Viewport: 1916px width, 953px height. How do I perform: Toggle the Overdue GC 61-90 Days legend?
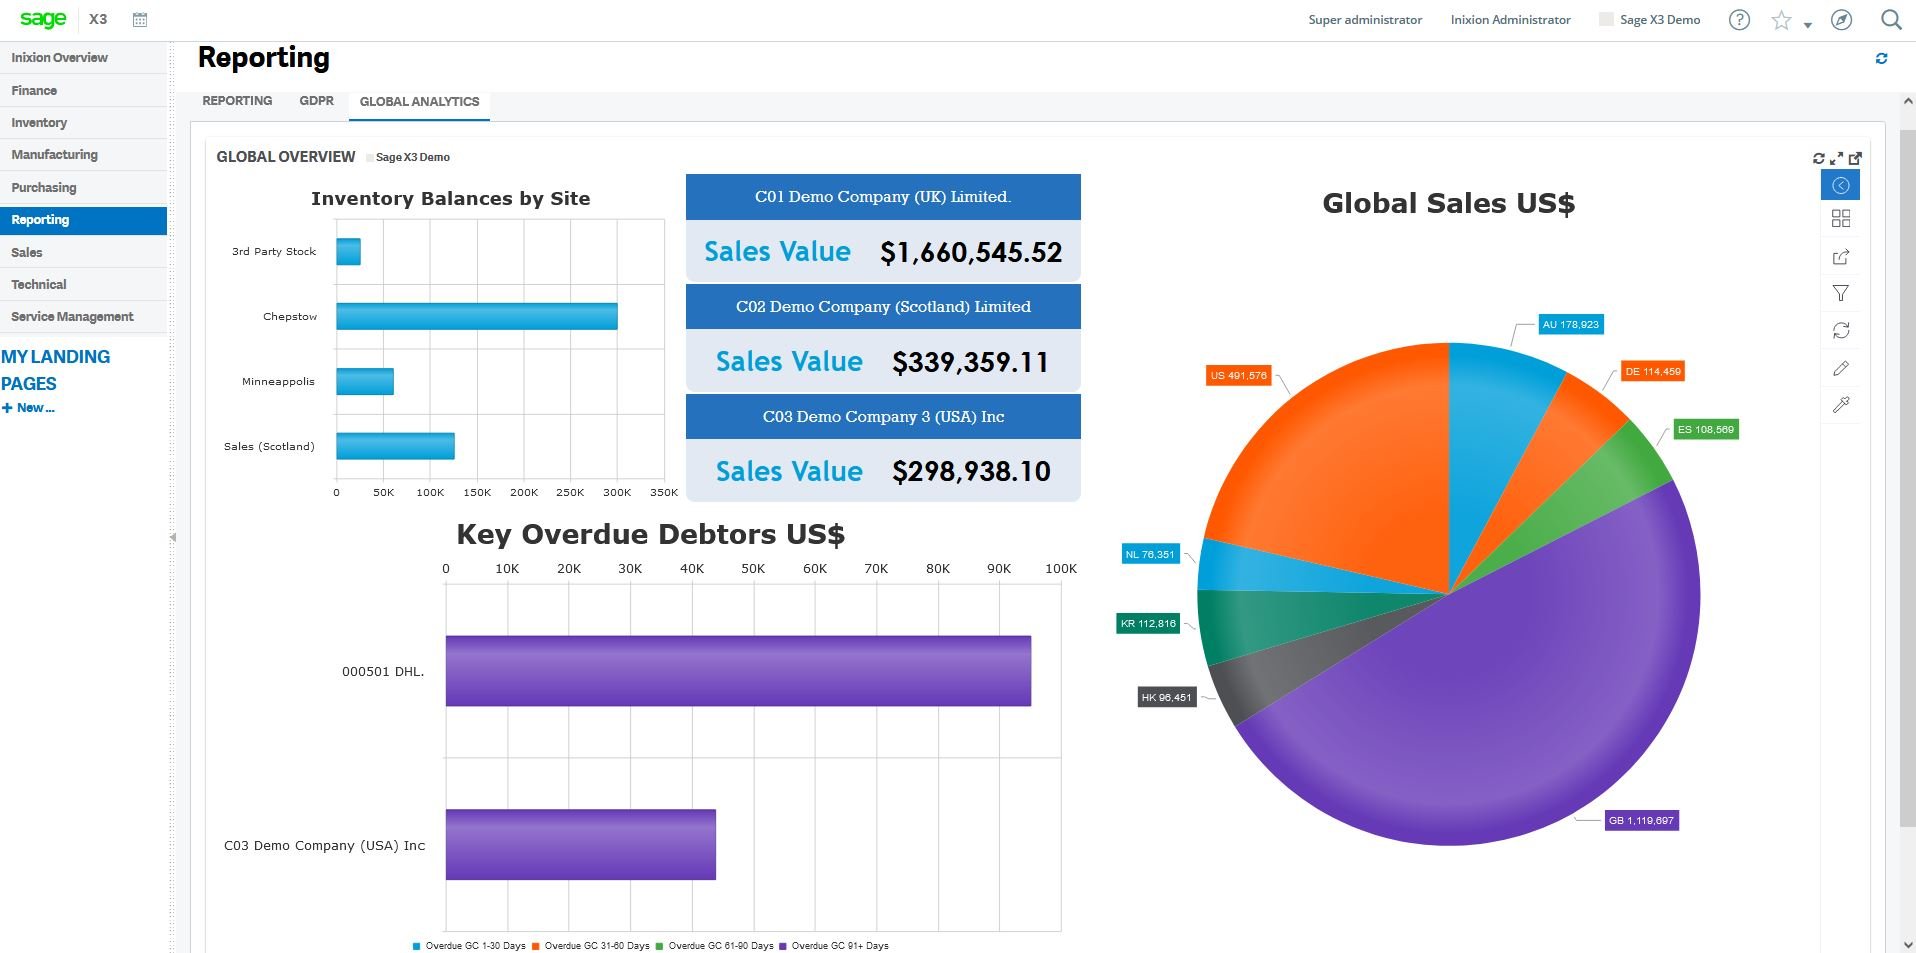click(714, 946)
